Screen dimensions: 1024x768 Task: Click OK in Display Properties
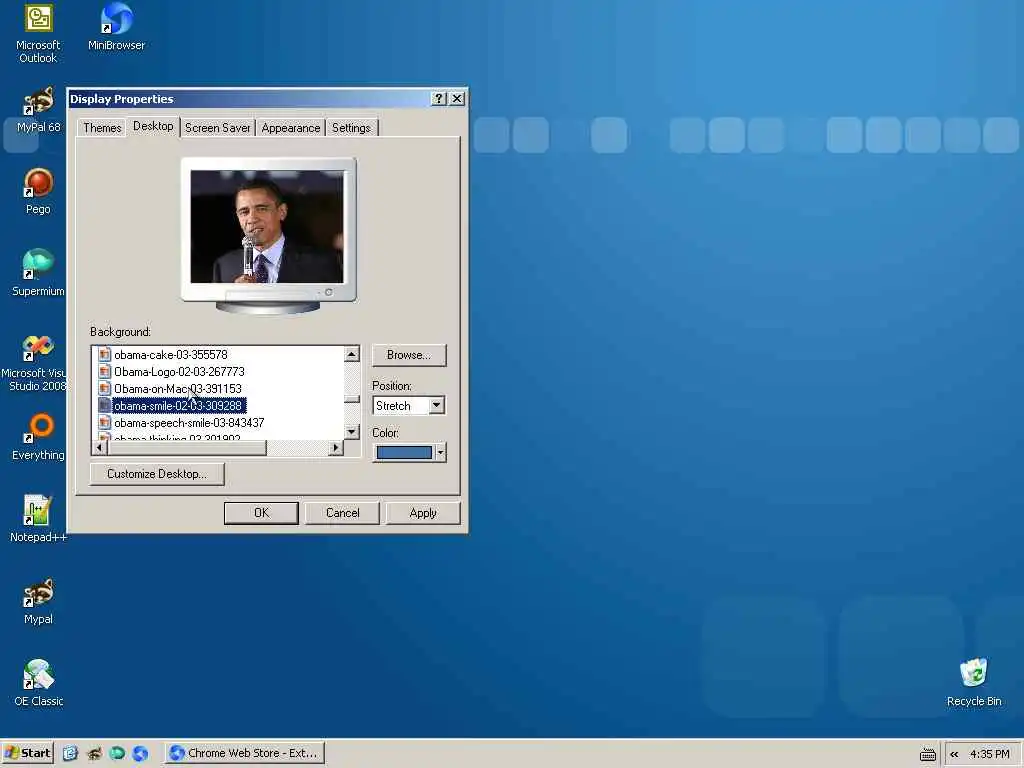click(x=261, y=513)
